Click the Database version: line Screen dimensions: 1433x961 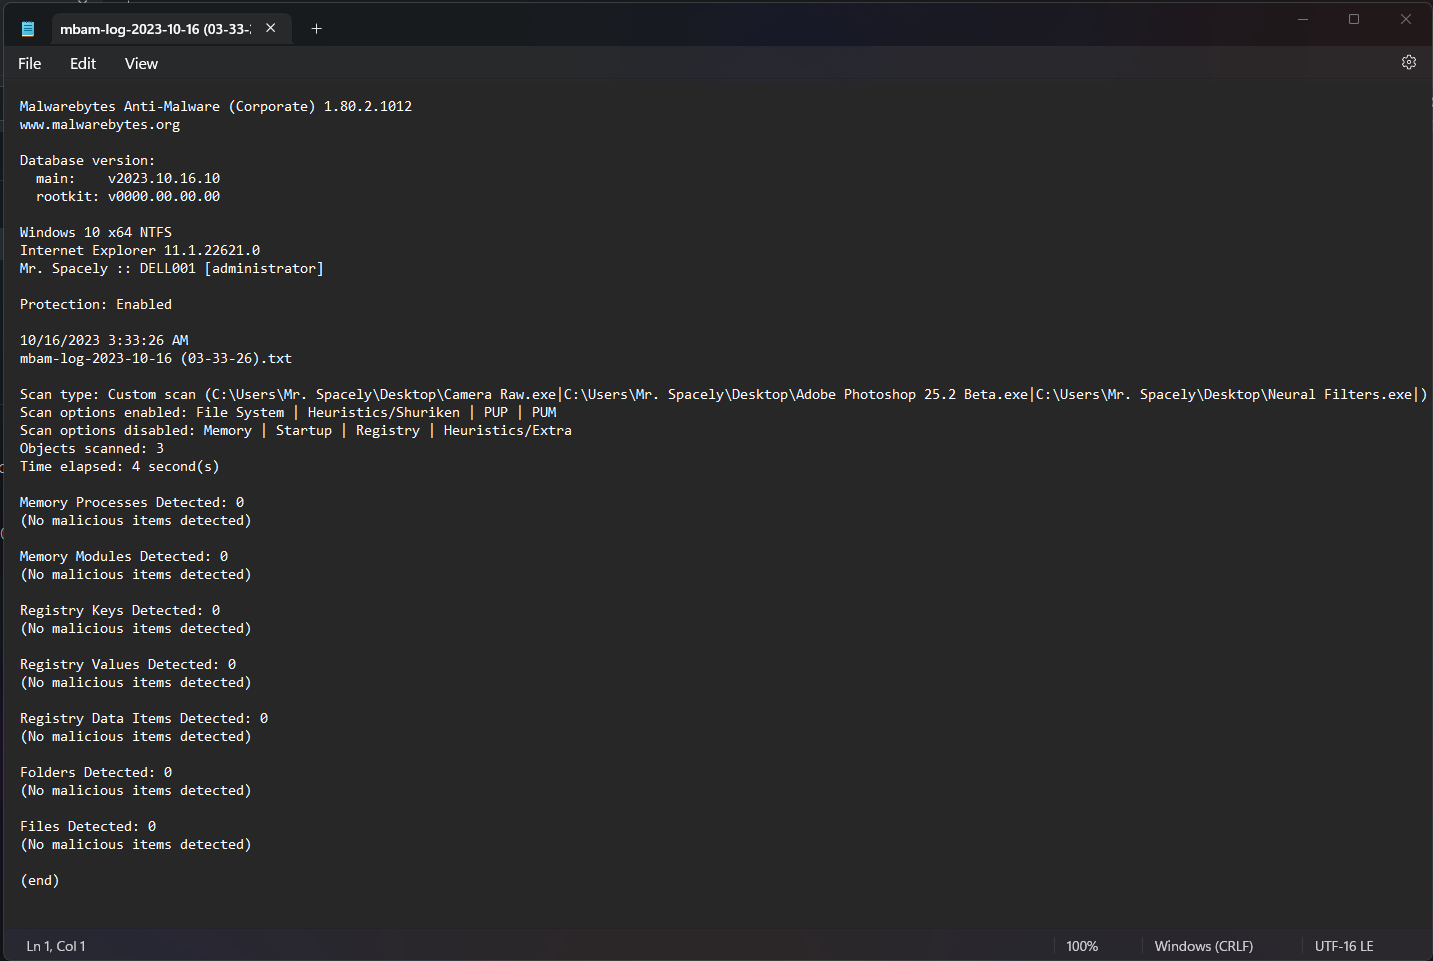[x=87, y=160]
